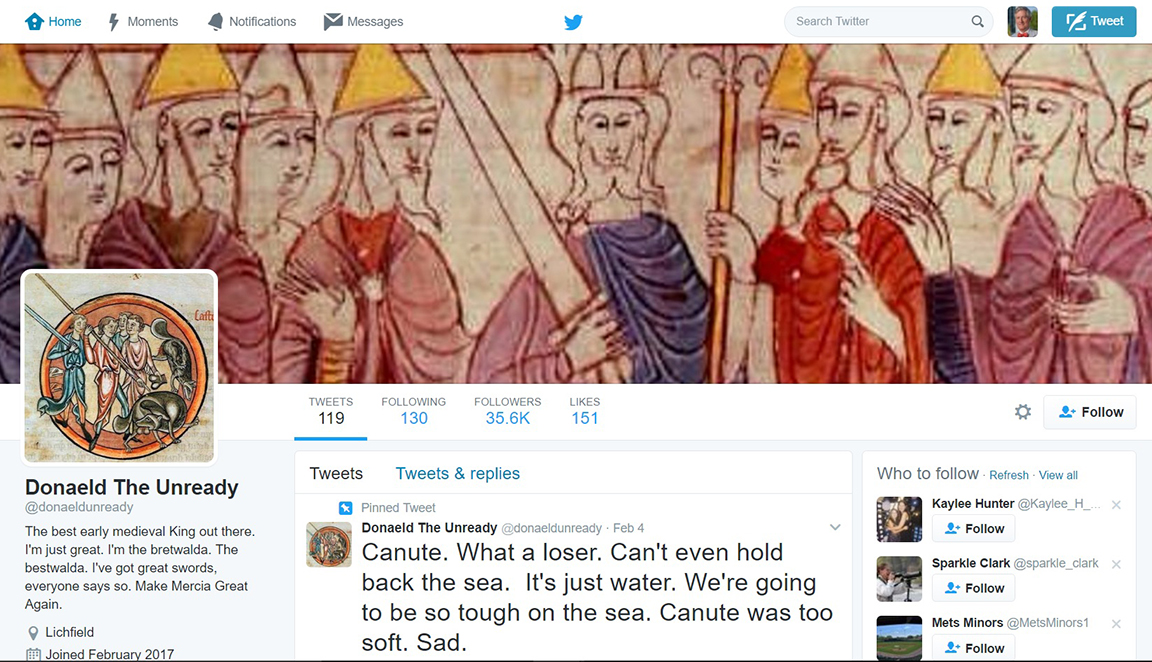Image resolution: width=1152 pixels, height=662 pixels.
Task: Click the Feb 4 tweet date
Action: (628, 528)
